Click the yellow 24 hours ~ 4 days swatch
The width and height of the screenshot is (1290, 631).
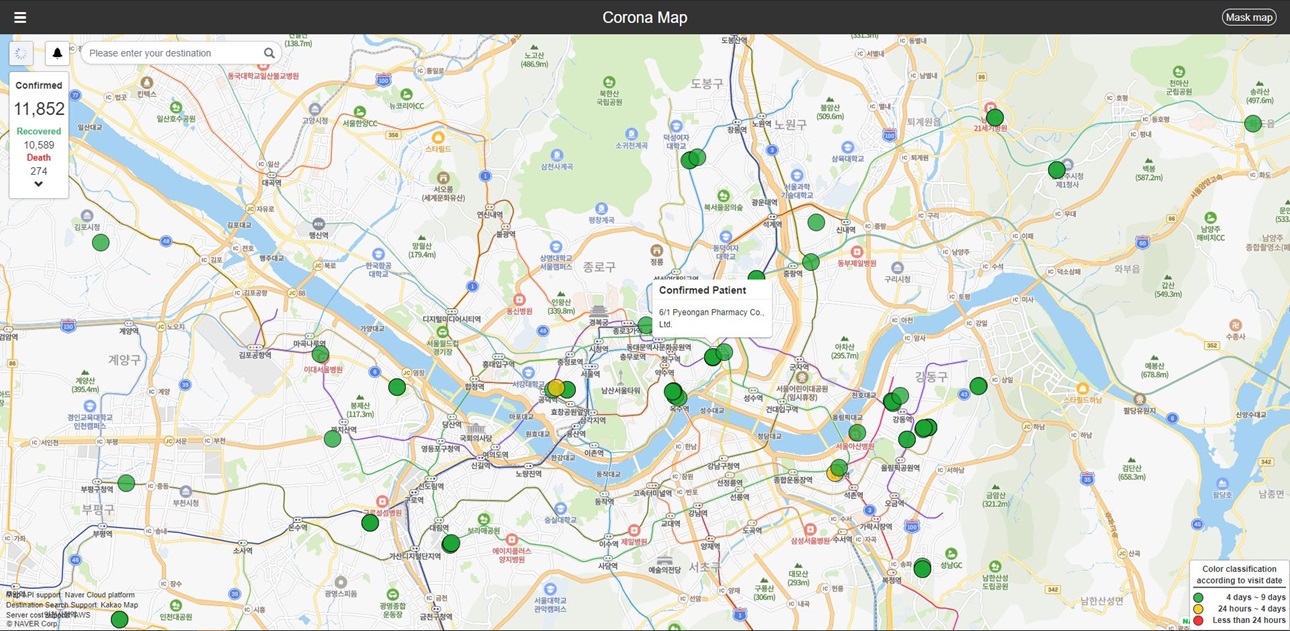coord(1198,609)
